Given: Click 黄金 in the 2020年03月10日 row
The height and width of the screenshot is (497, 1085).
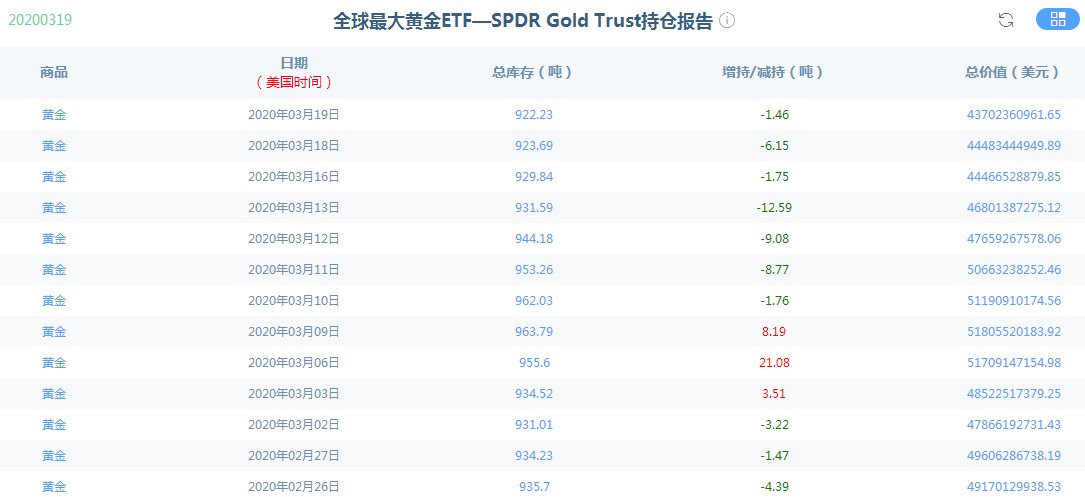Looking at the screenshot, I should pyautogui.click(x=54, y=301).
